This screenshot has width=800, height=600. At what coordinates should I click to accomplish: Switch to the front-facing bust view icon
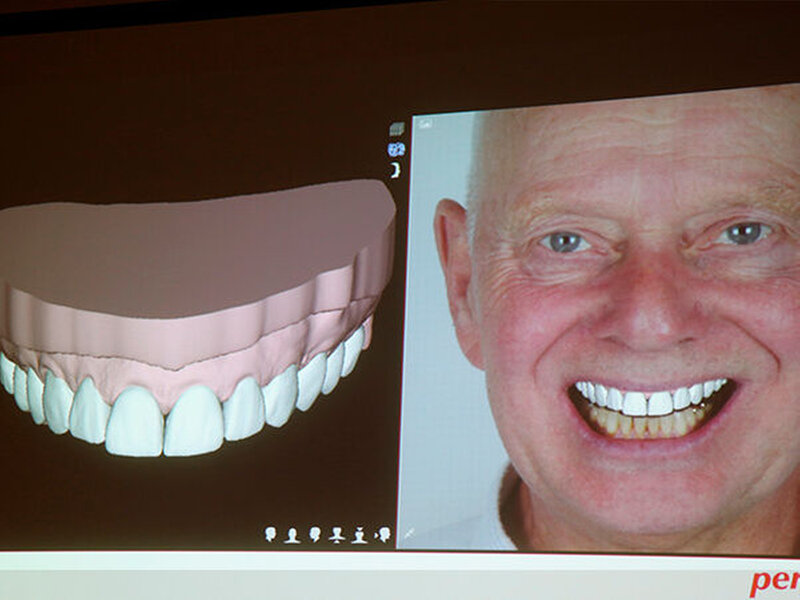point(293,535)
